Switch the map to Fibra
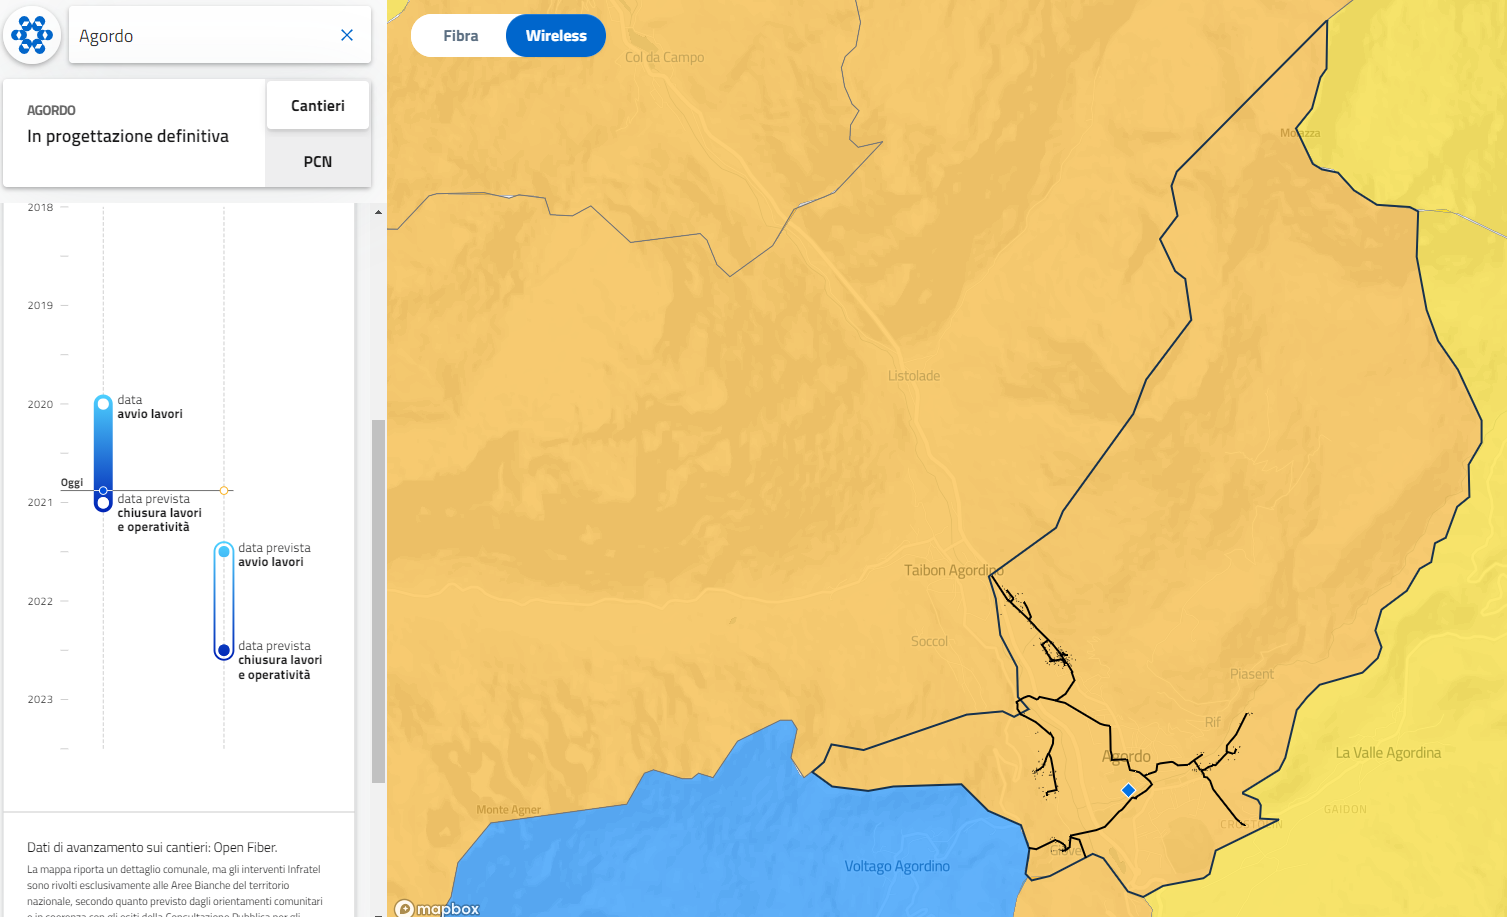The height and width of the screenshot is (917, 1507). [460, 36]
